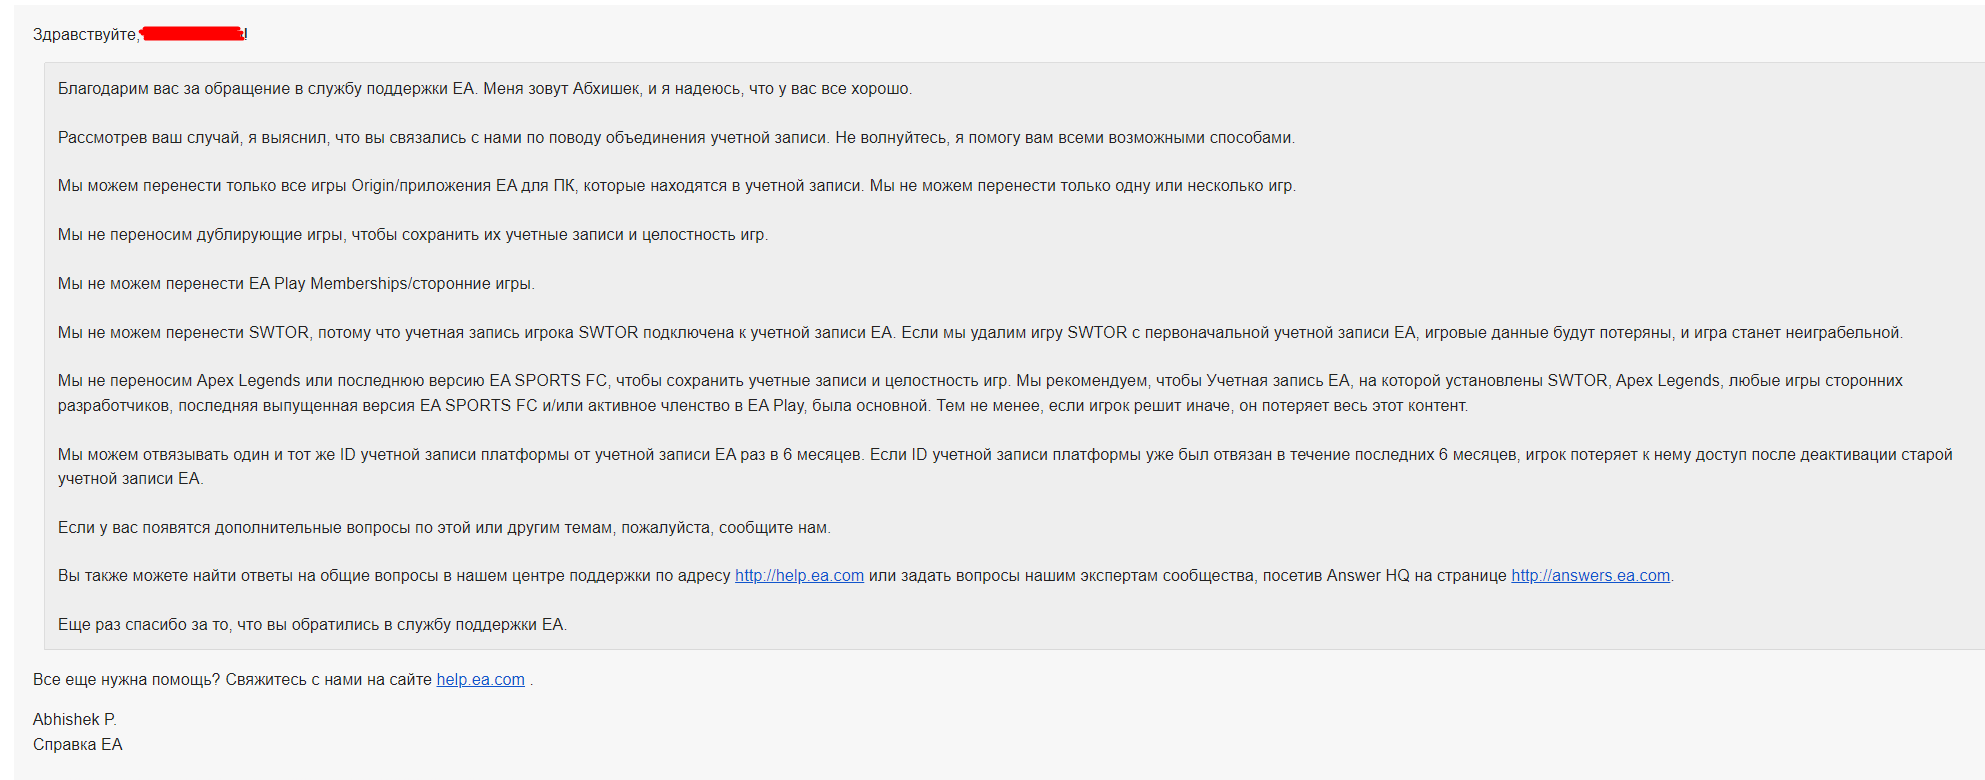Click the "Все еще нужна помощь?" text

(126, 680)
